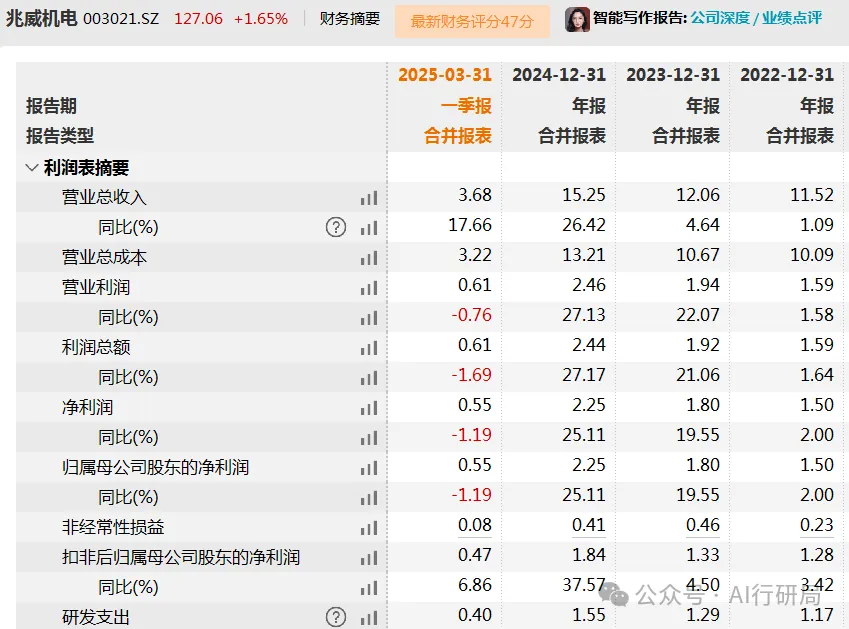Select the 2024-12-31 column header
849x629 pixels.
[x=559, y=75]
